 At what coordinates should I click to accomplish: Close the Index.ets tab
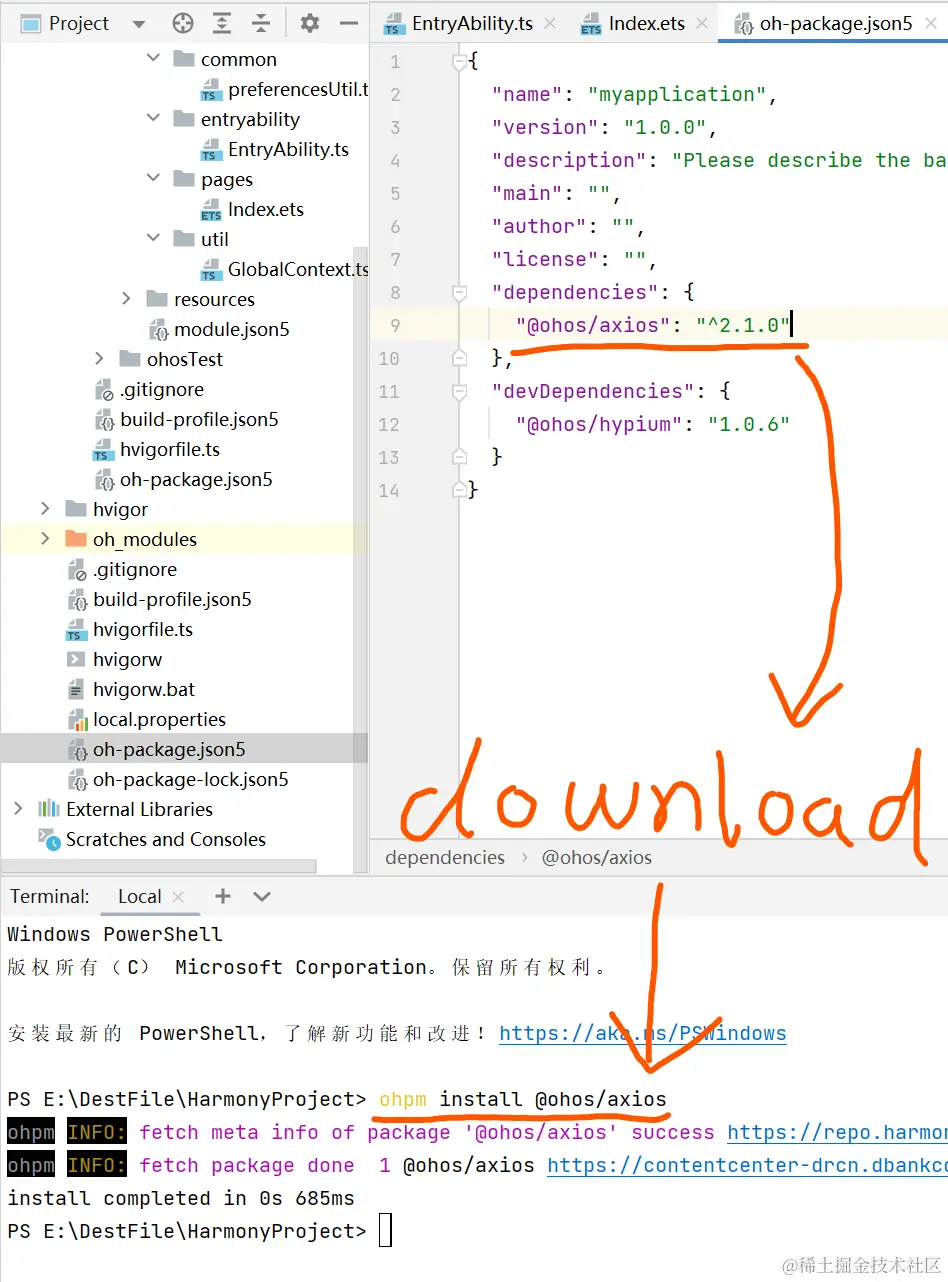pyautogui.click(x=702, y=24)
